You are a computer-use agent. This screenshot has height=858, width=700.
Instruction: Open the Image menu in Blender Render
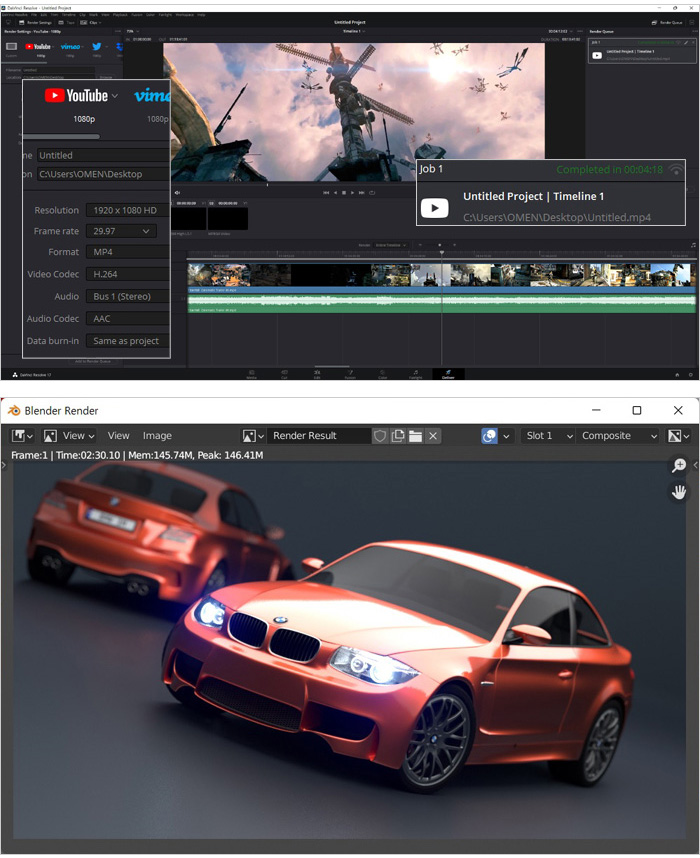click(x=157, y=436)
